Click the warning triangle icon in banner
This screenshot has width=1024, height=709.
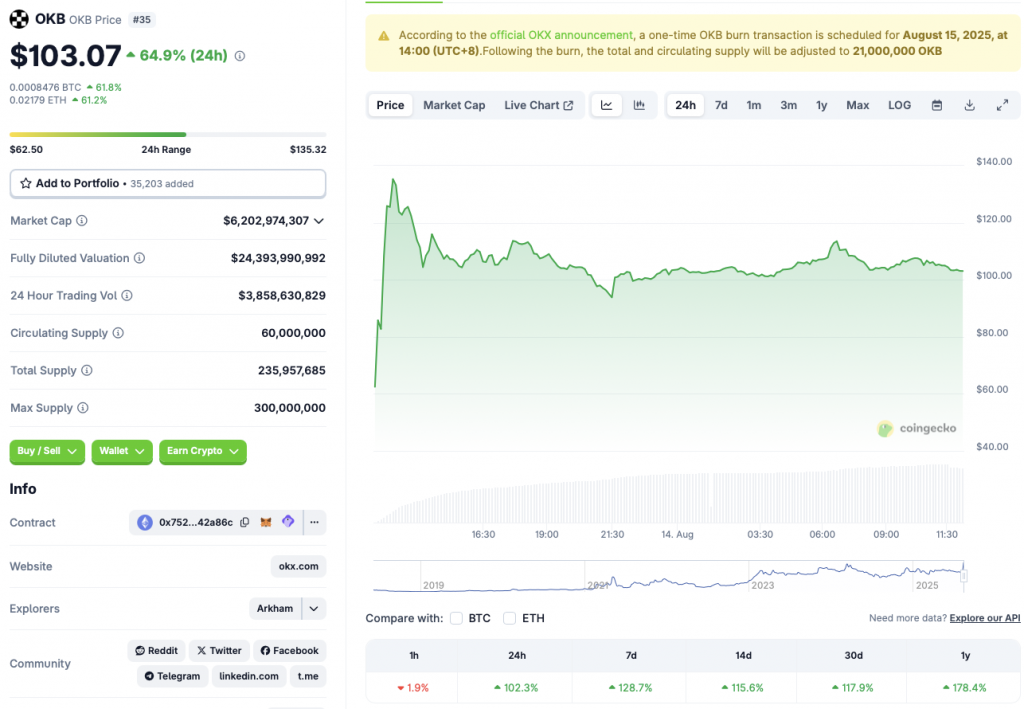383,36
